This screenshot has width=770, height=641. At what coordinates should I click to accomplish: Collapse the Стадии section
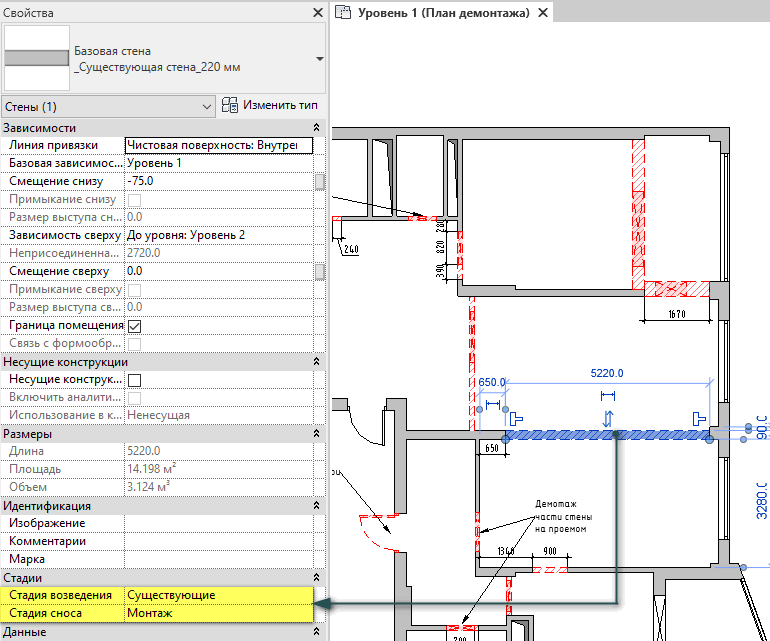click(316, 578)
